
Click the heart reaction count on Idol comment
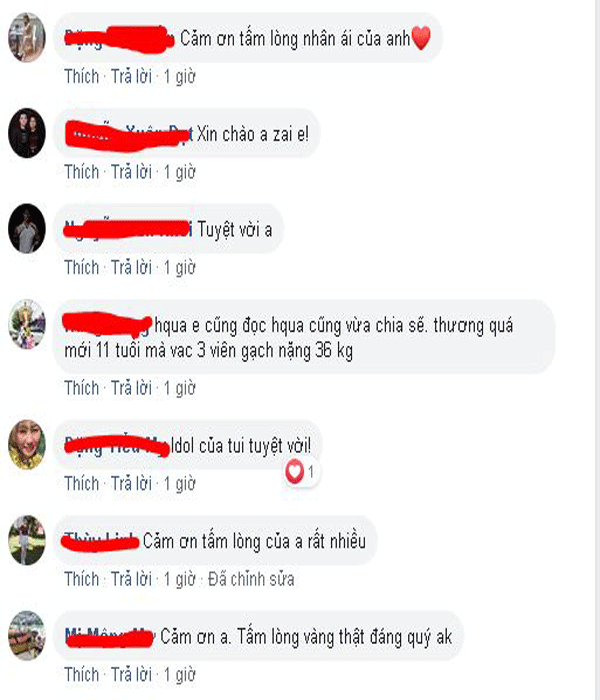point(301,472)
